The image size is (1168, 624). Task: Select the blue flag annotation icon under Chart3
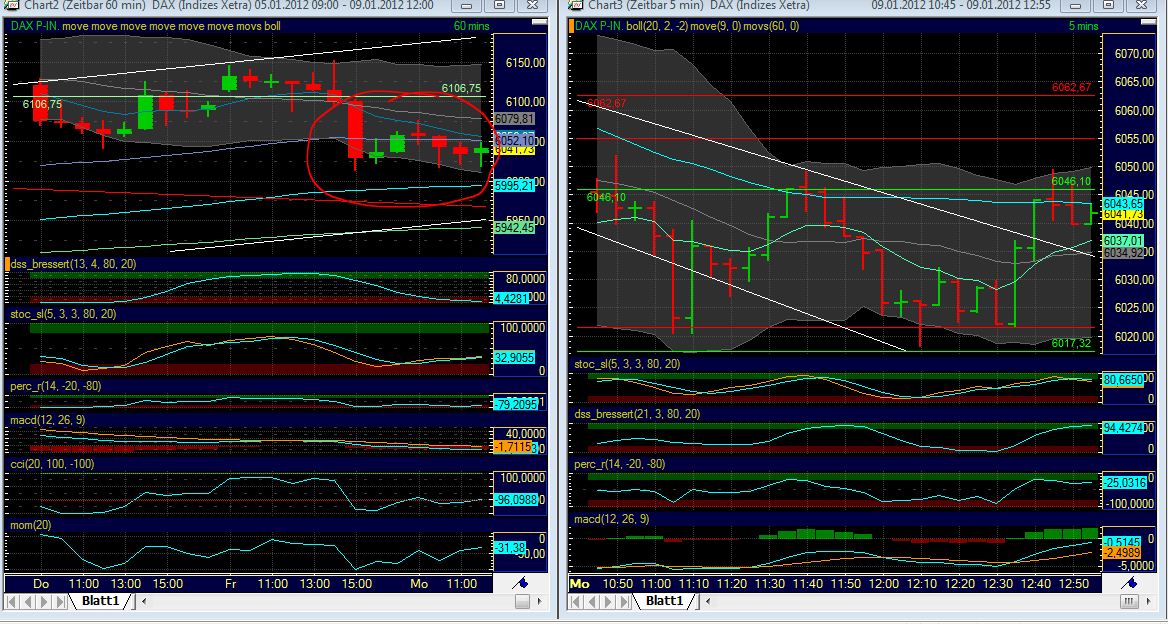1130,585
